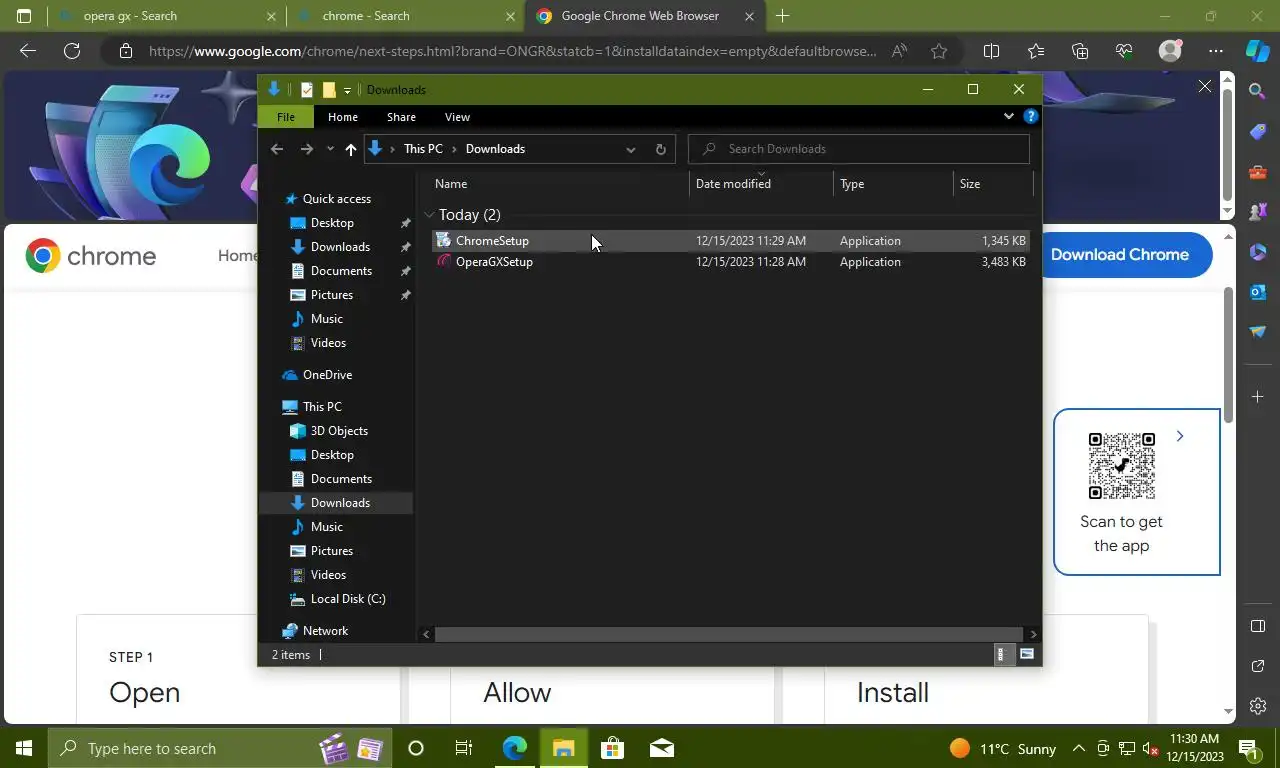Open recent locations dropdown in Explorer

330,149
